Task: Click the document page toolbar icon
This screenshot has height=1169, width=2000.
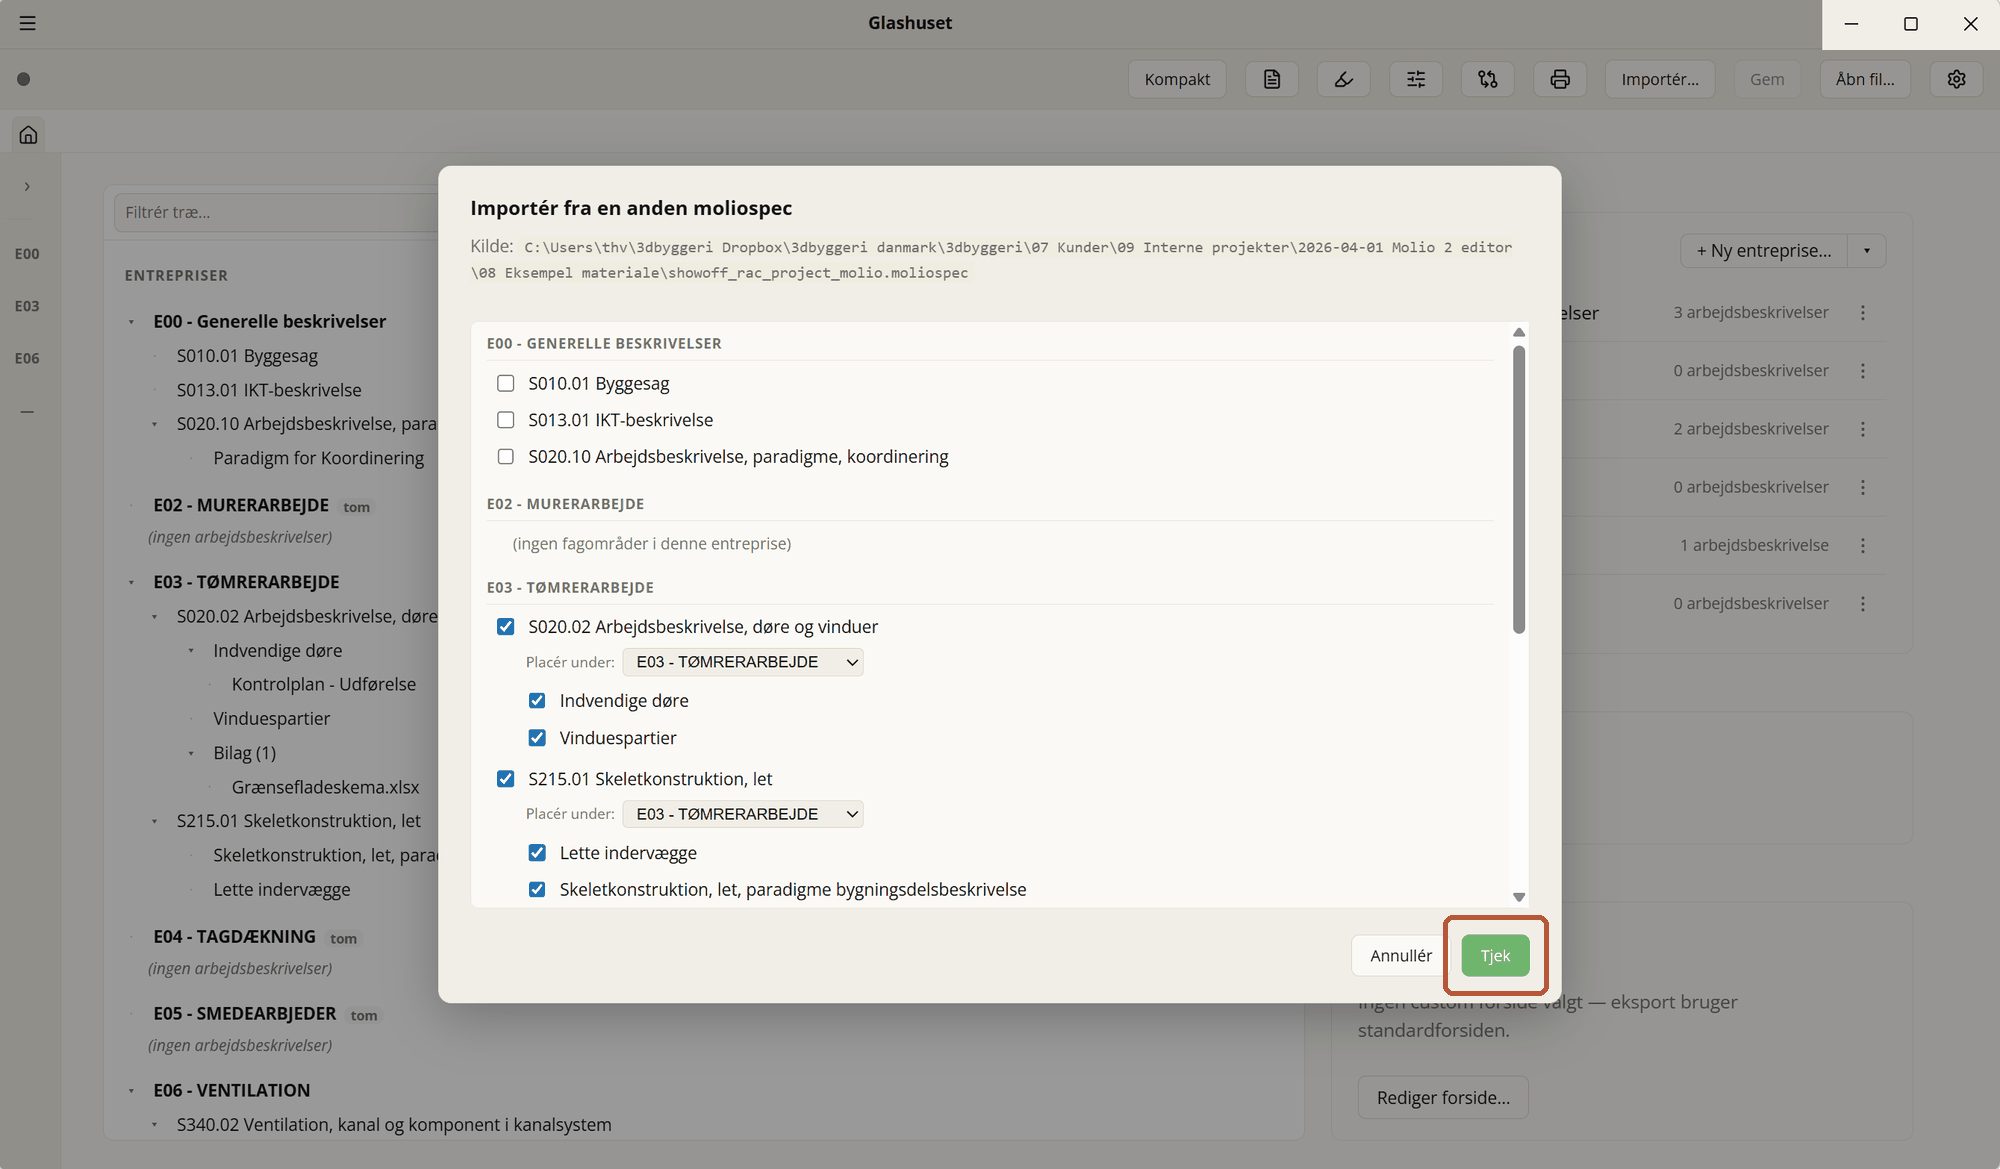Action: [x=1272, y=79]
